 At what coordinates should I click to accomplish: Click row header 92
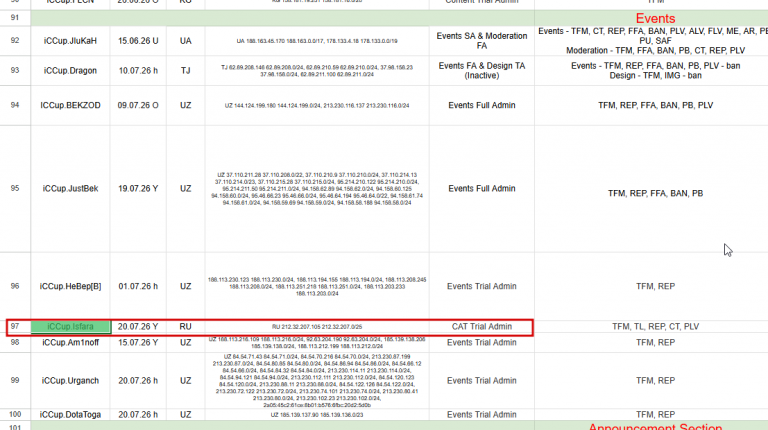click(x=15, y=41)
